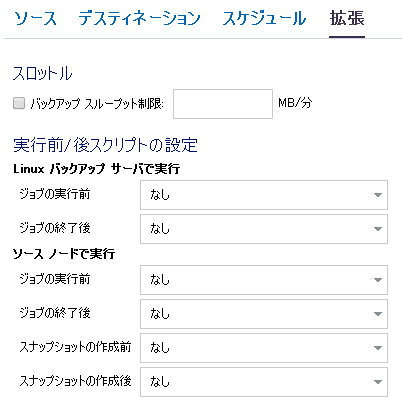Click the バックアップ スループット制限 label text
Image resolution: width=402 pixels, height=407 pixels.
(x=97, y=104)
